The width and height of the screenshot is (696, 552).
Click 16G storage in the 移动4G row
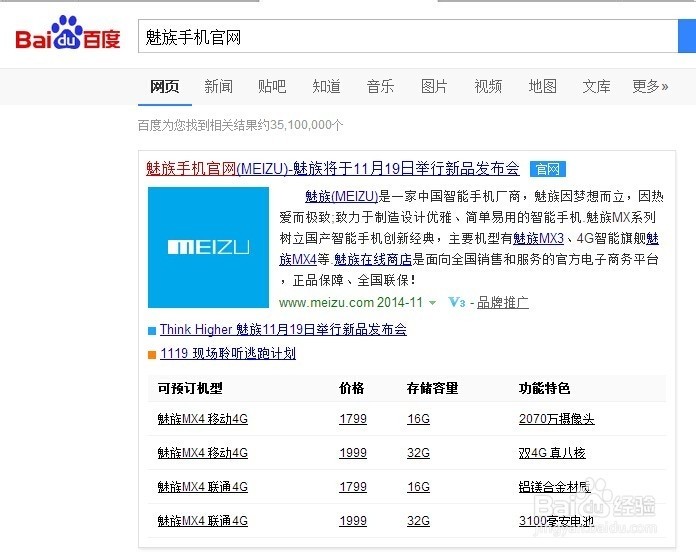pyautogui.click(x=419, y=418)
